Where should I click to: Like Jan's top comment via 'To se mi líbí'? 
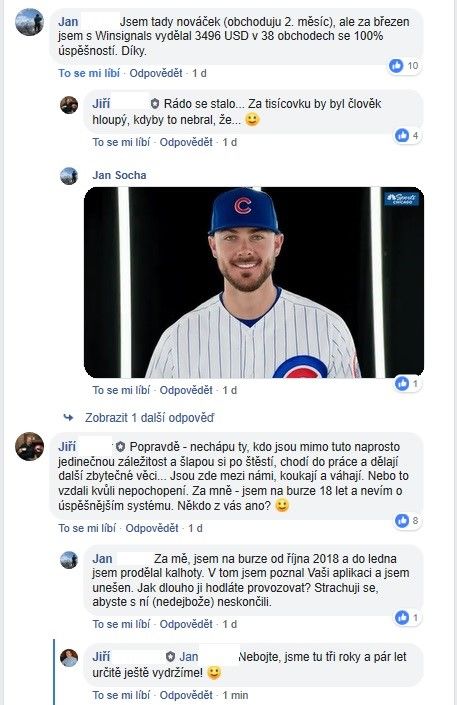point(89,73)
